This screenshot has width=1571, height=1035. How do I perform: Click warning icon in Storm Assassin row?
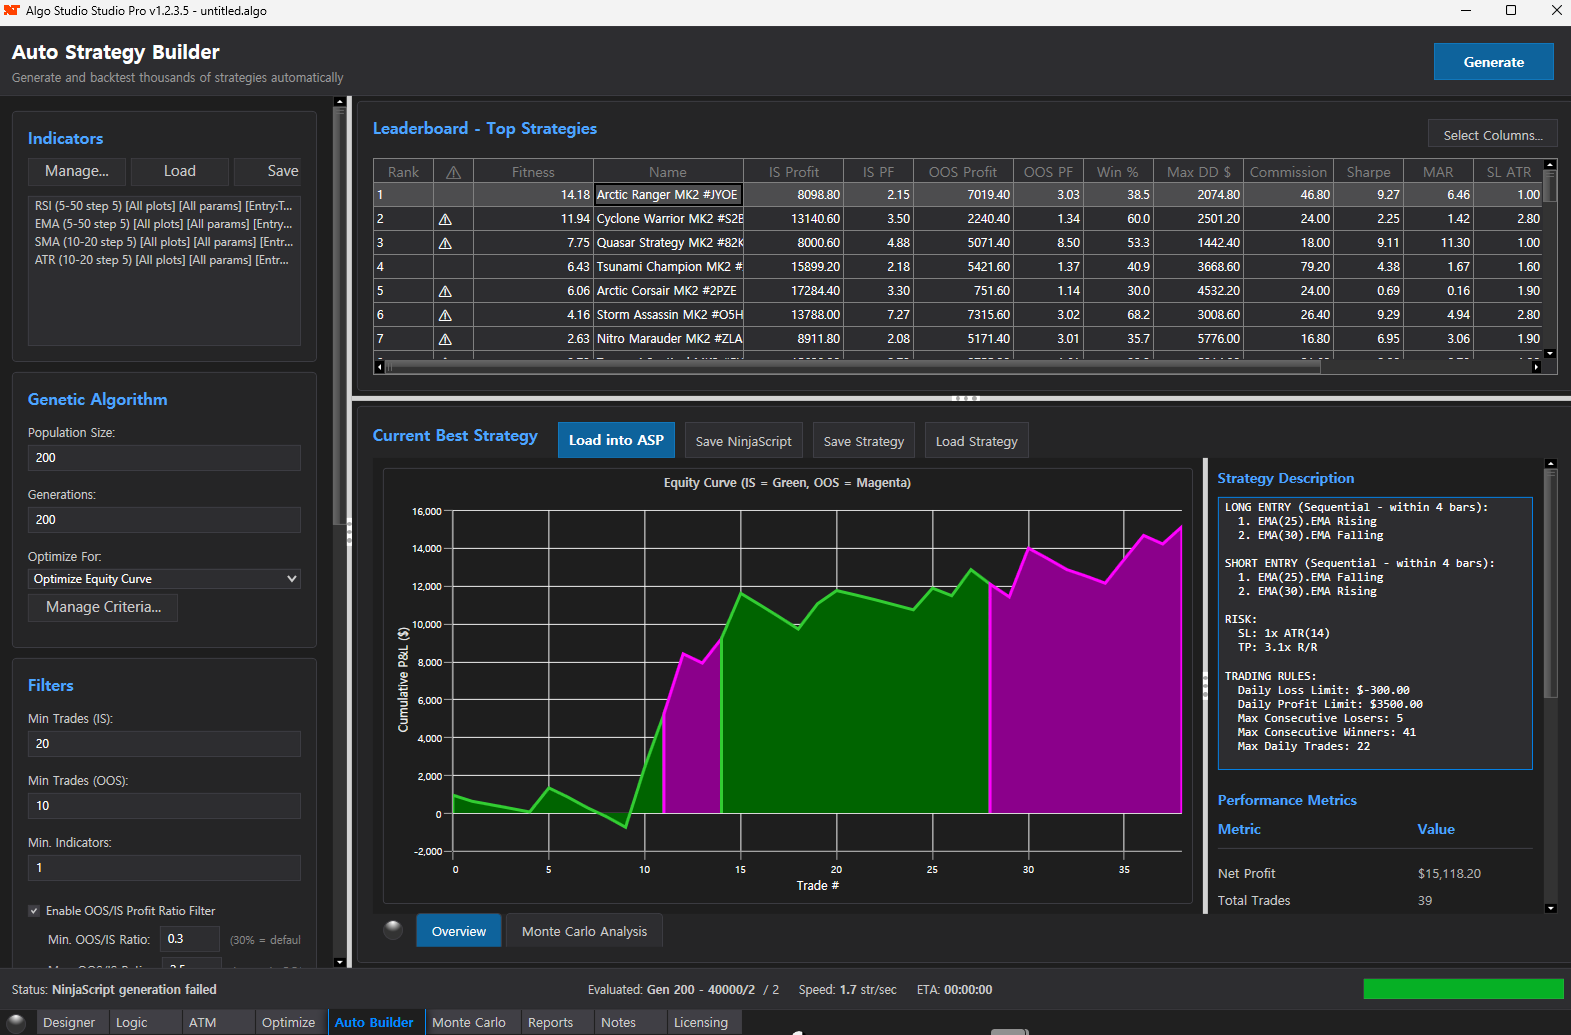click(445, 315)
